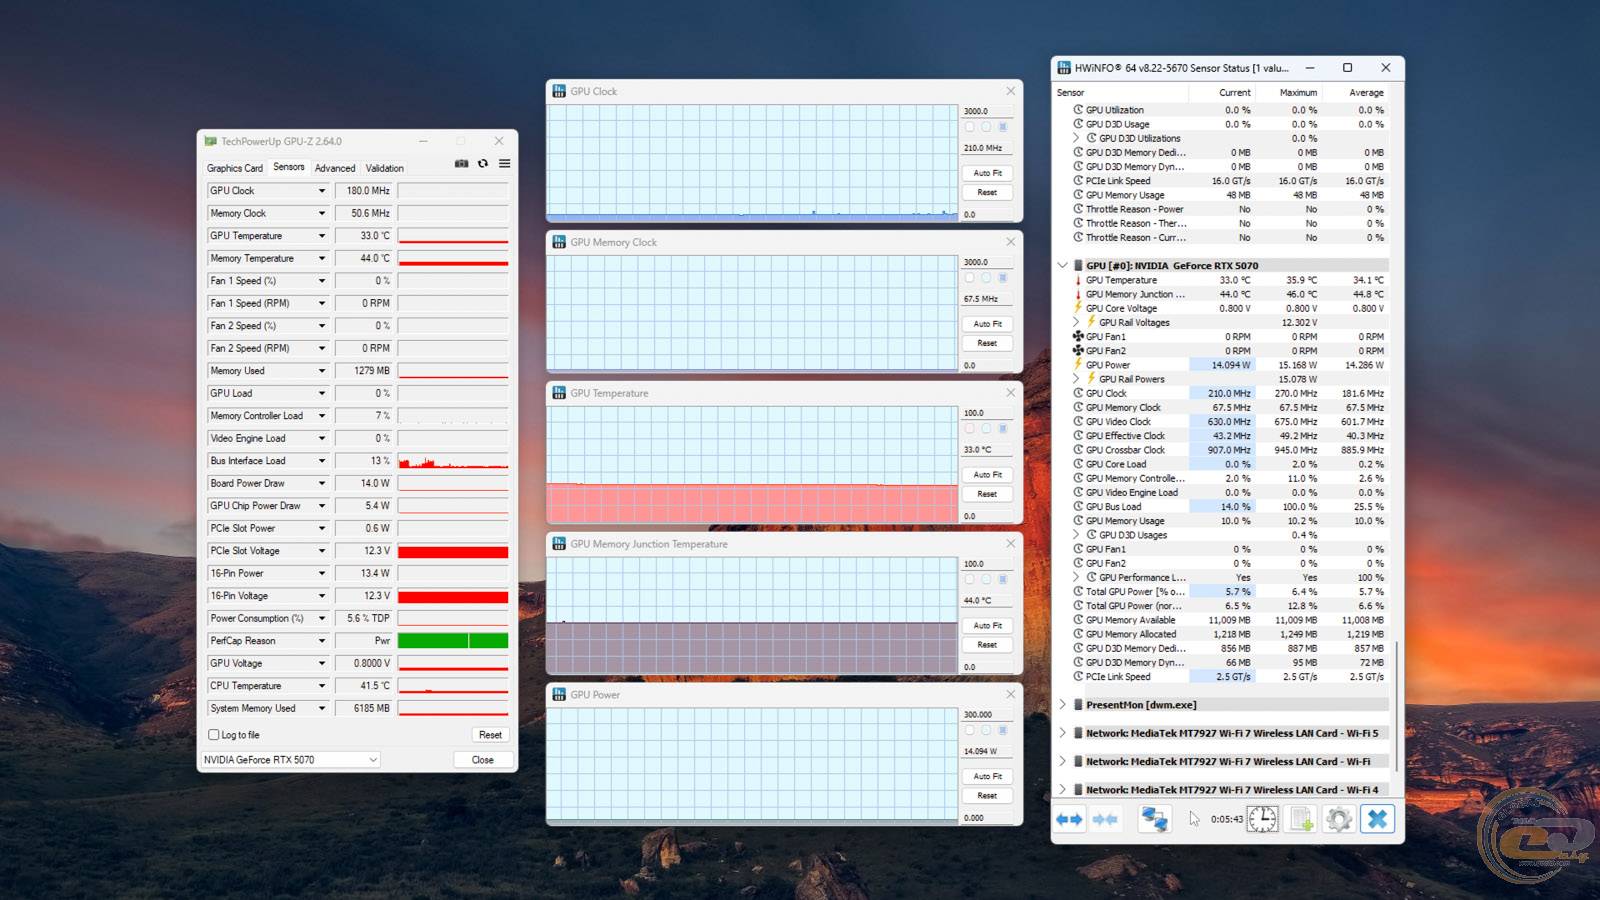Expand the GPU Rail Powers node
This screenshot has height=900, width=1600.
tap(1076, 379)
